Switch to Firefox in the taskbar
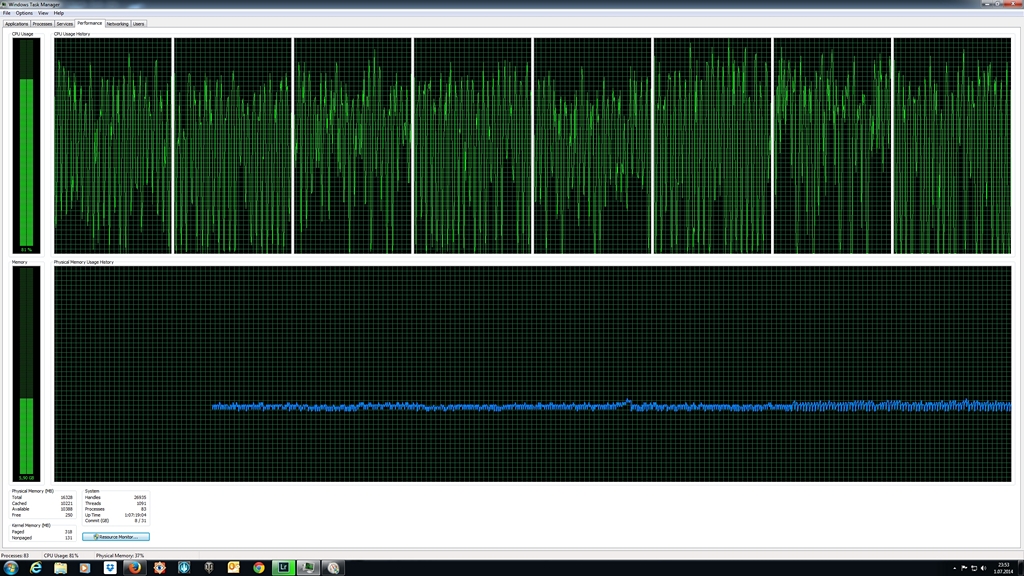This screenshot has height=576, width=1024. coord(135,568)
